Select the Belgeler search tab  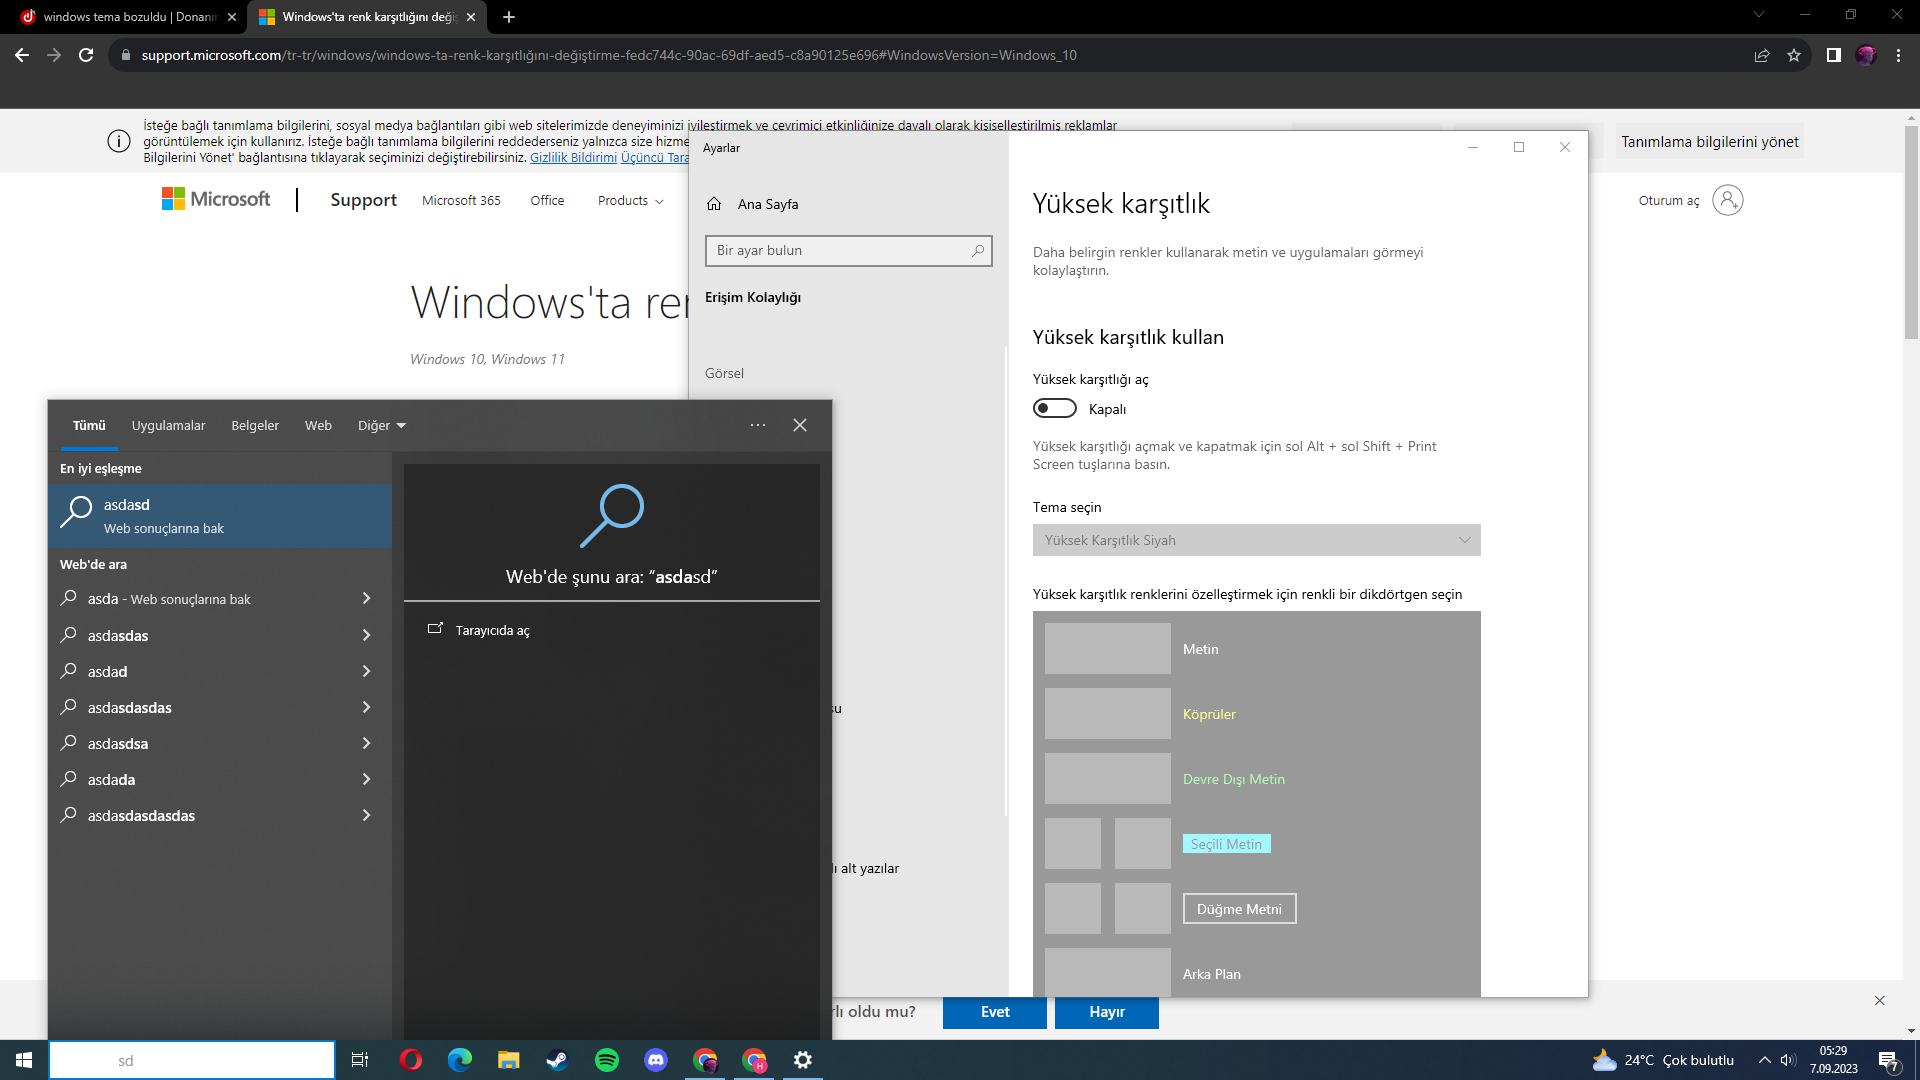click(x=255, y=425)
